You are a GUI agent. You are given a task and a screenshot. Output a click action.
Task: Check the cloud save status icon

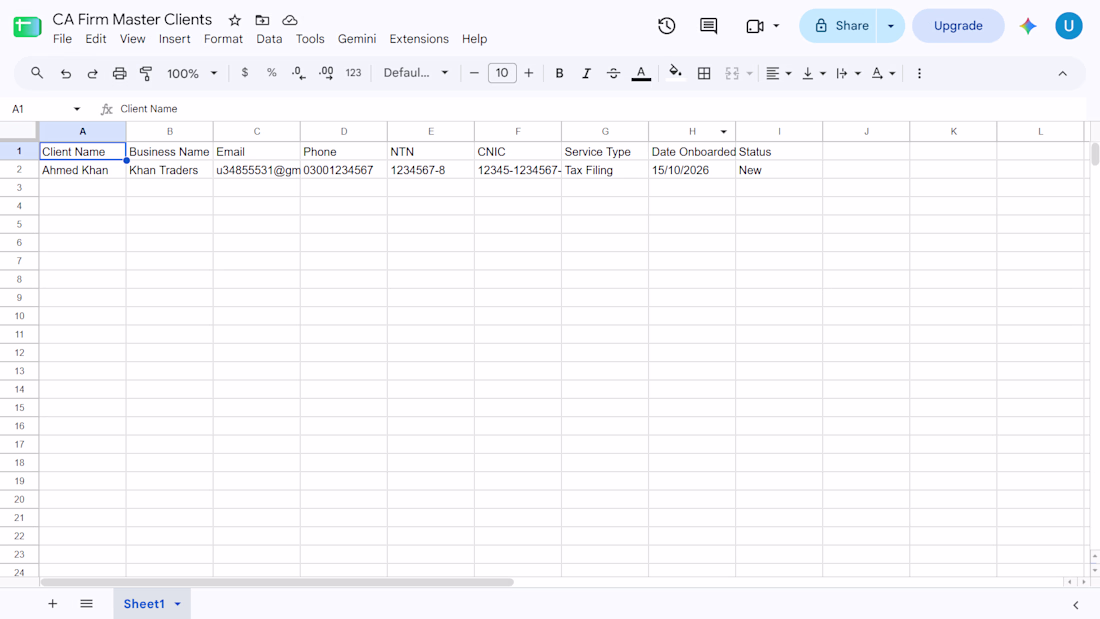290,20
